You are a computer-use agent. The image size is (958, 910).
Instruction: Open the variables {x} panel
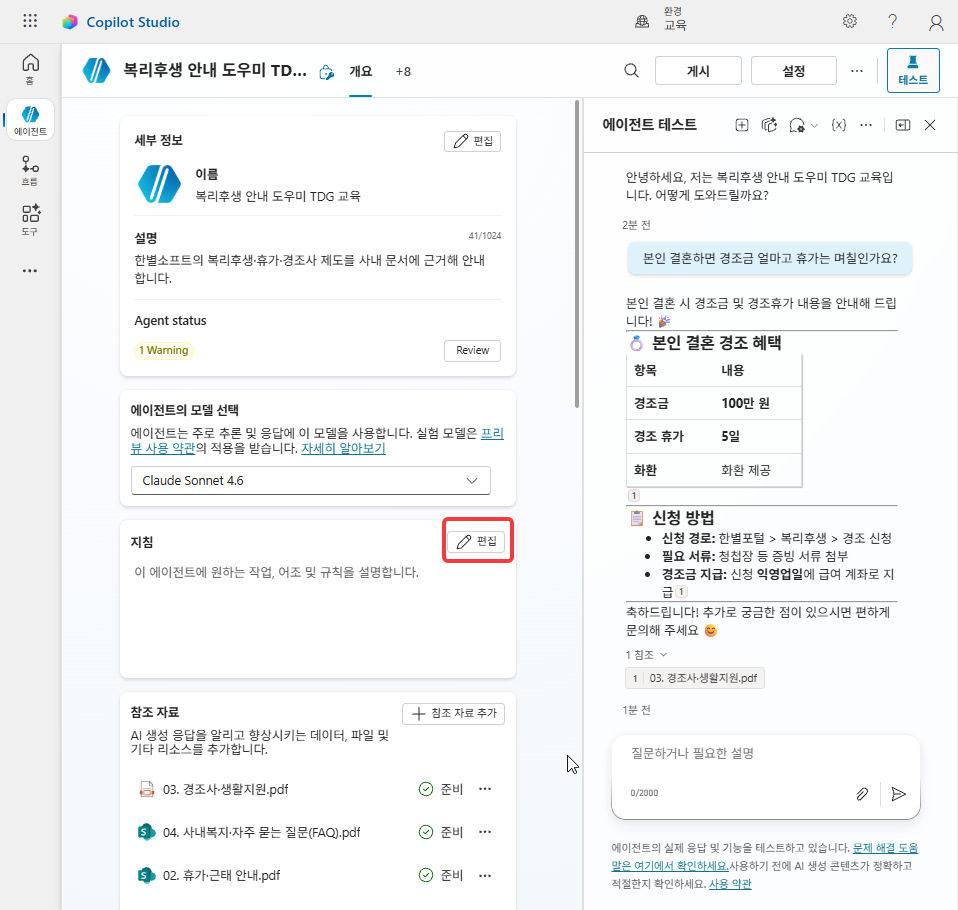(x=838, y=125)
